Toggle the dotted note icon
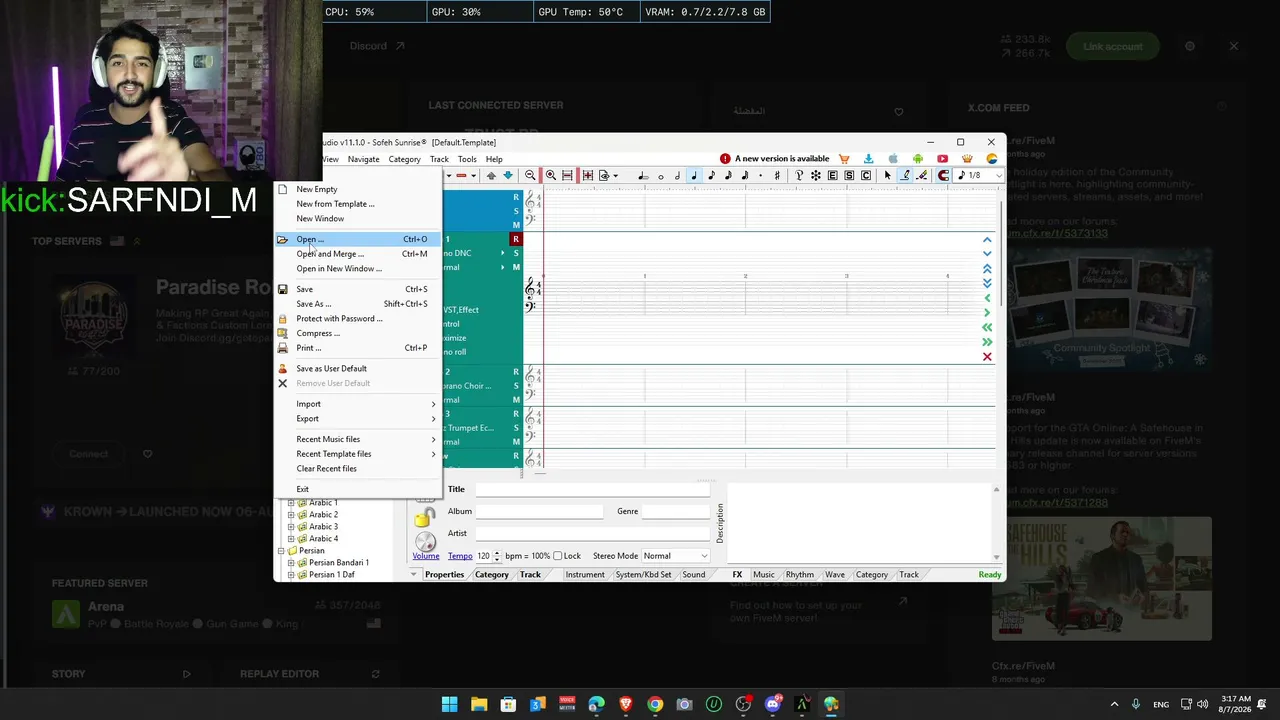Screen dimensions: 1280x720 click(761, 175)
